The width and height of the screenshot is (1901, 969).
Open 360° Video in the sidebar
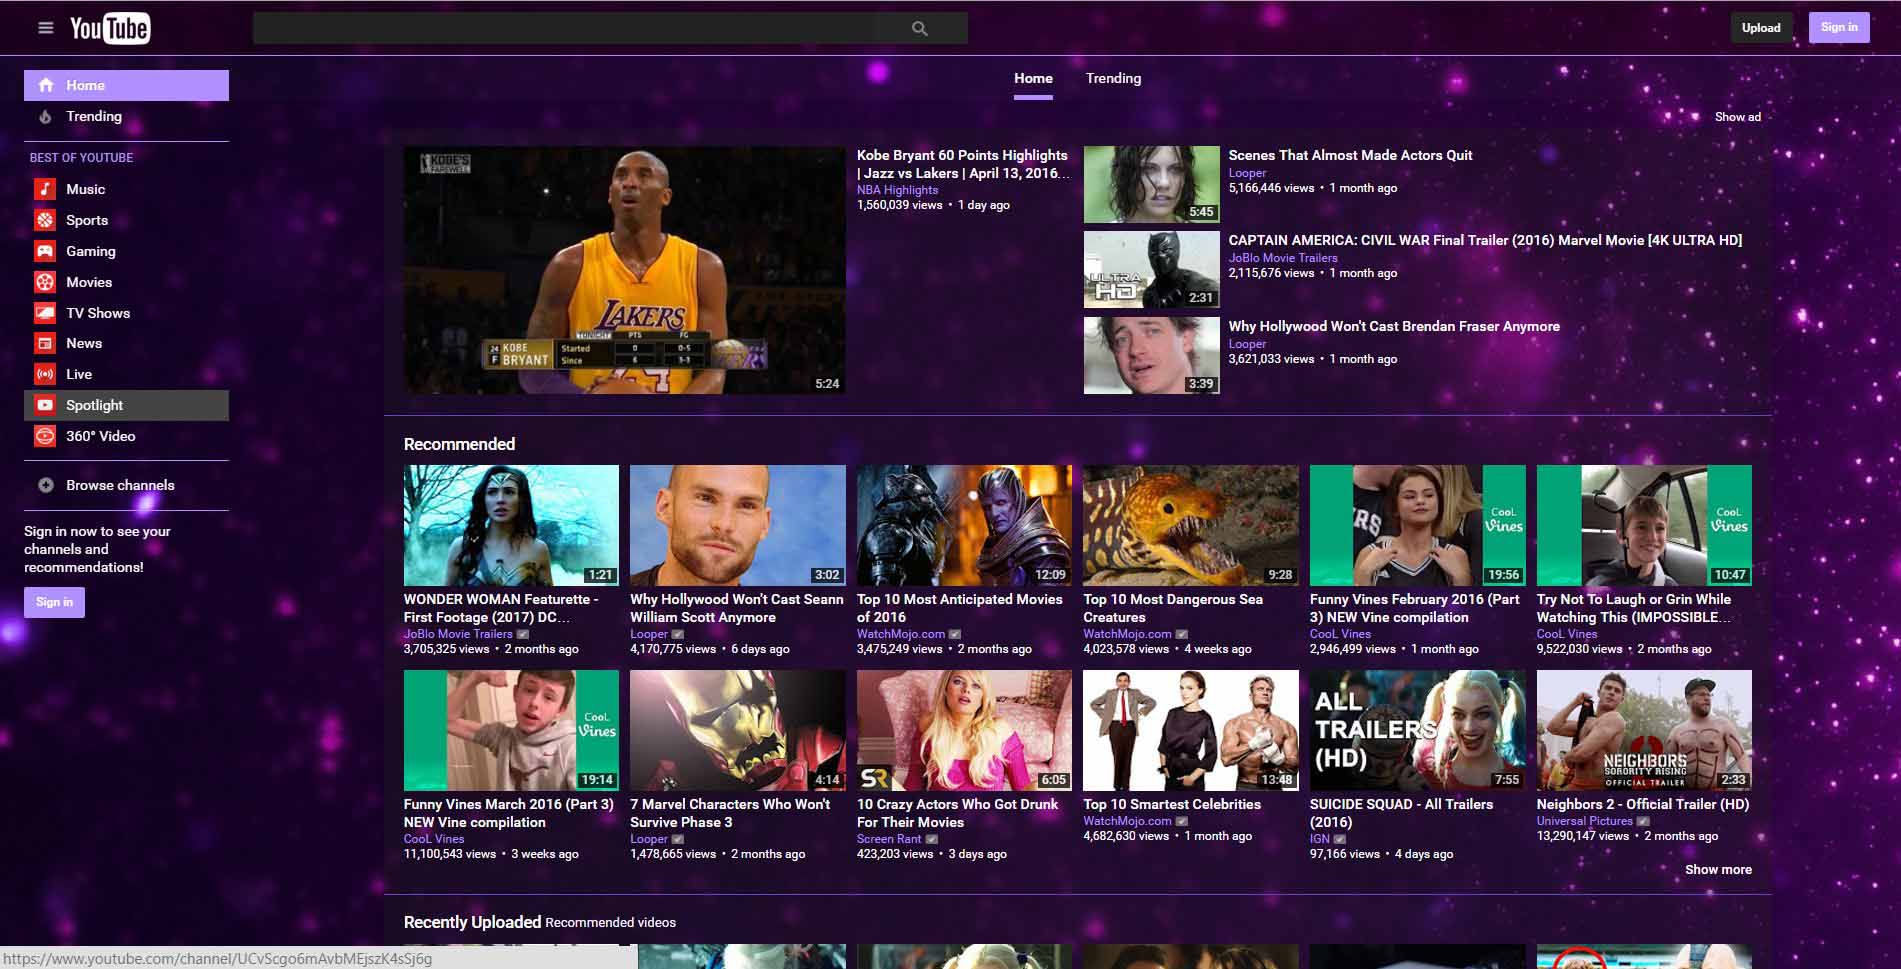pos(126,436)
